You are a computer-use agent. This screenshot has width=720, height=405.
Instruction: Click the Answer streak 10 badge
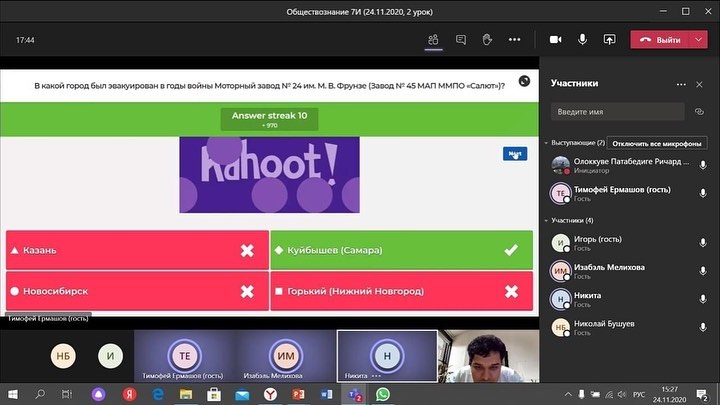270,119
